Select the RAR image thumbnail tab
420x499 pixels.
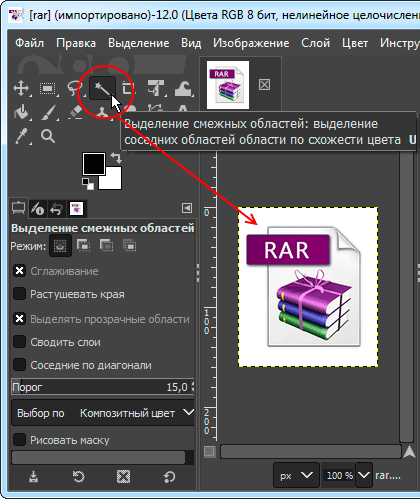(228, 85)
